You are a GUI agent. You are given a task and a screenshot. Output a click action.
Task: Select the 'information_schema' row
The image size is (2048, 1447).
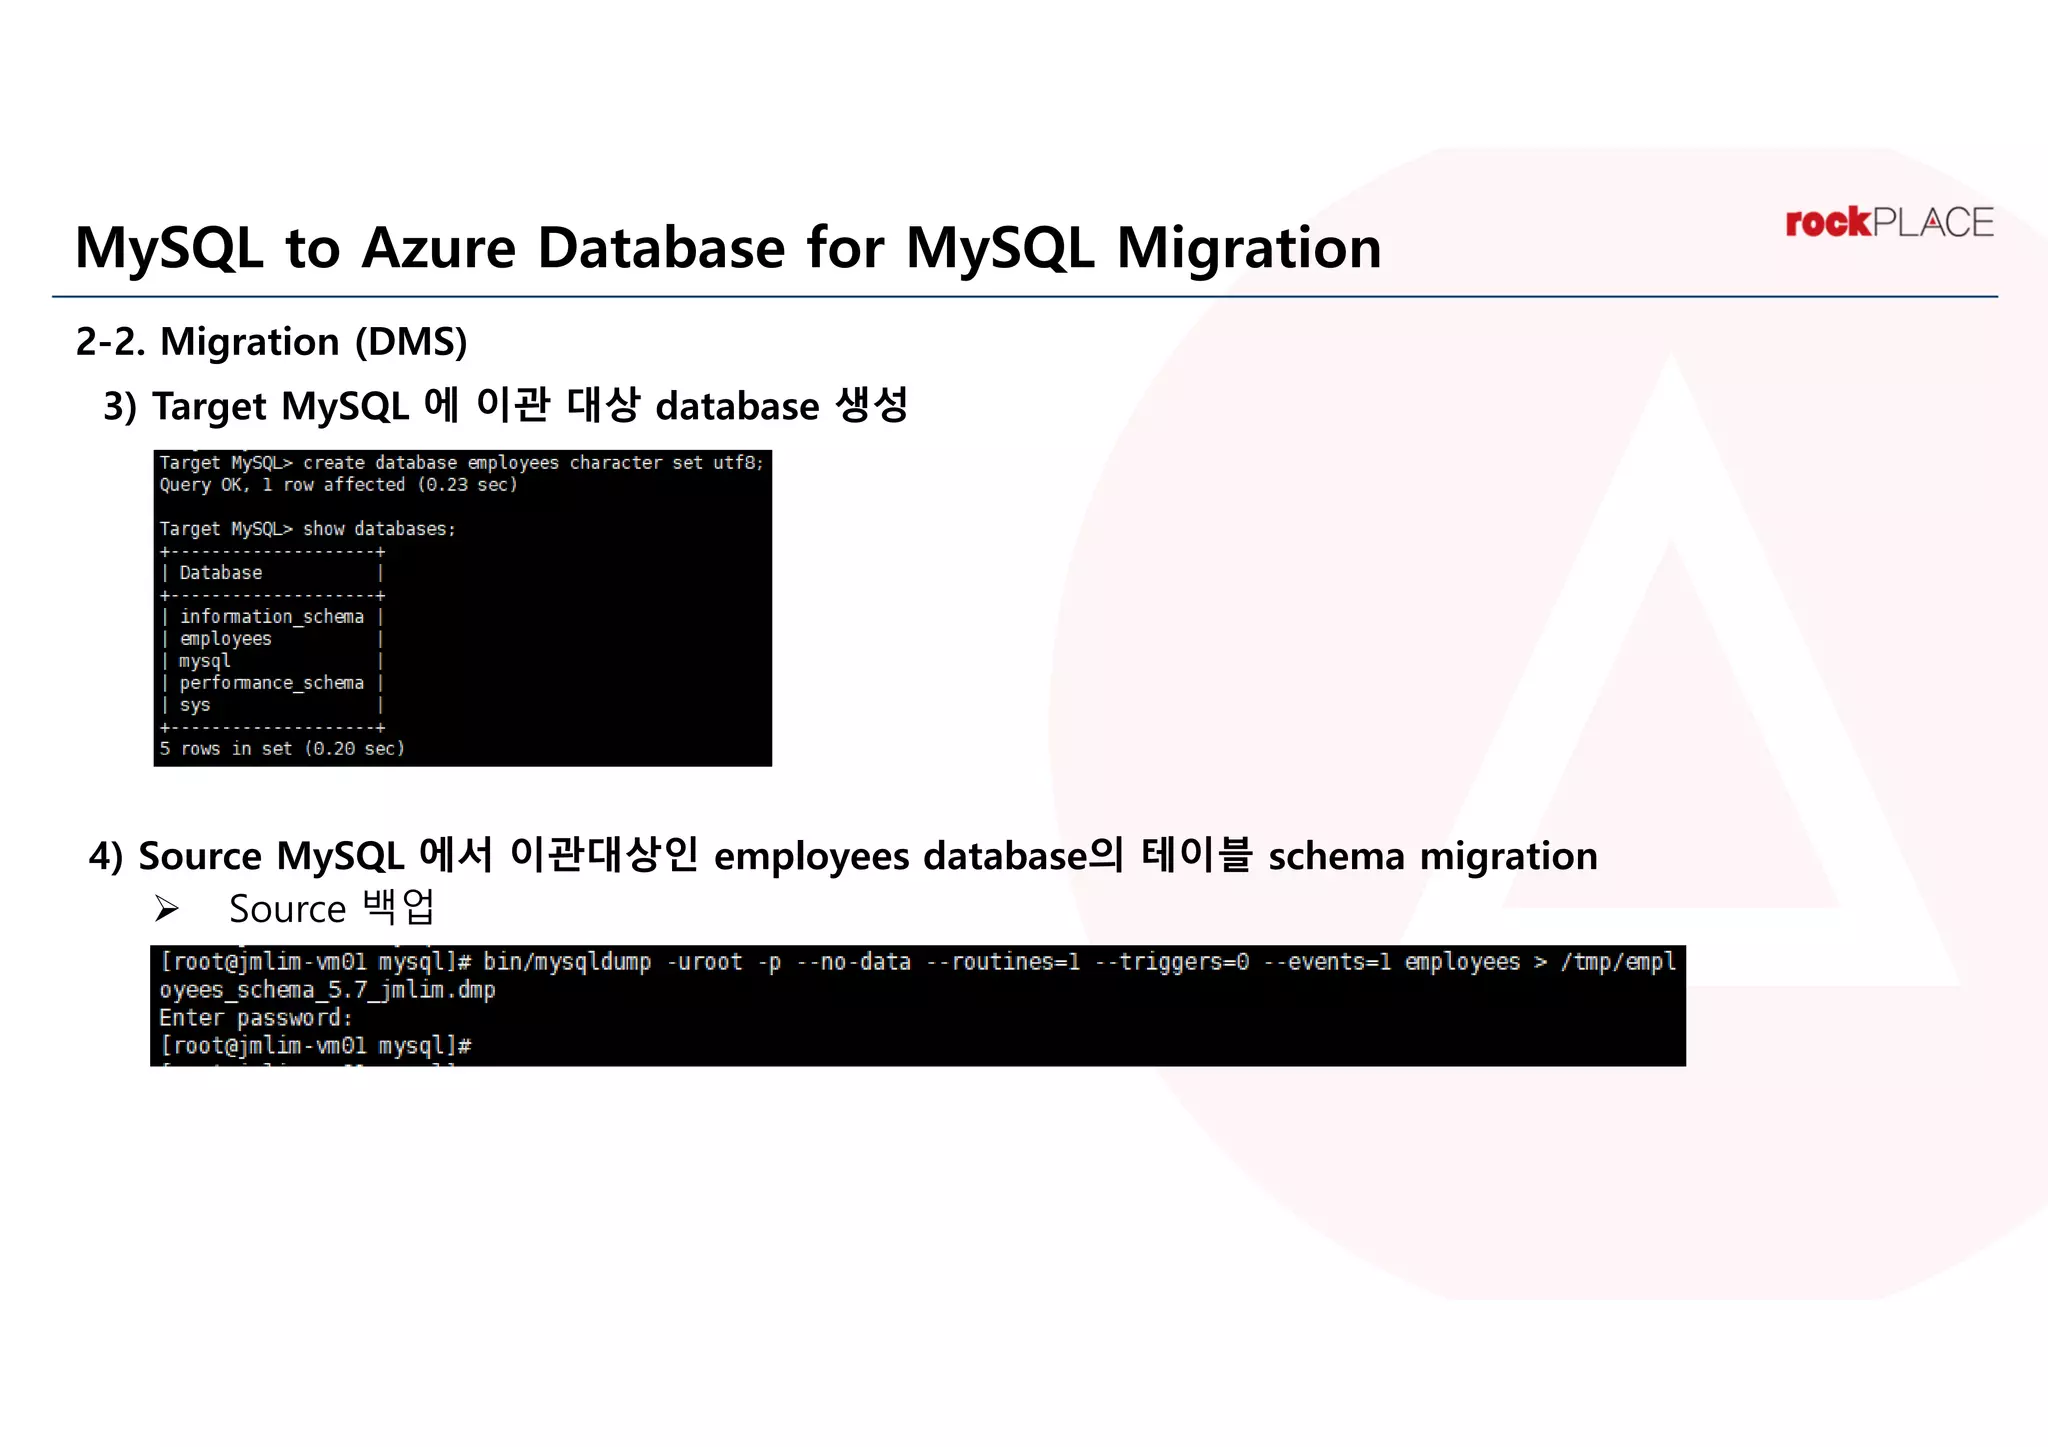click(x=272, y=617)
